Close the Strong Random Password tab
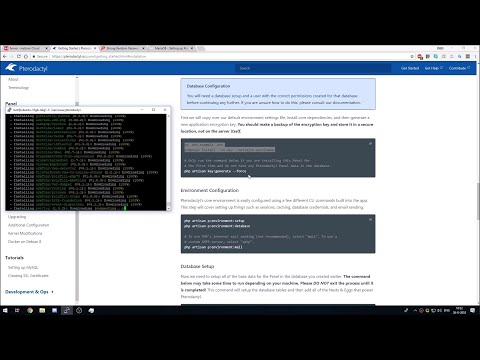The width and height of the screenshot is (480, 360). (143, 48)
